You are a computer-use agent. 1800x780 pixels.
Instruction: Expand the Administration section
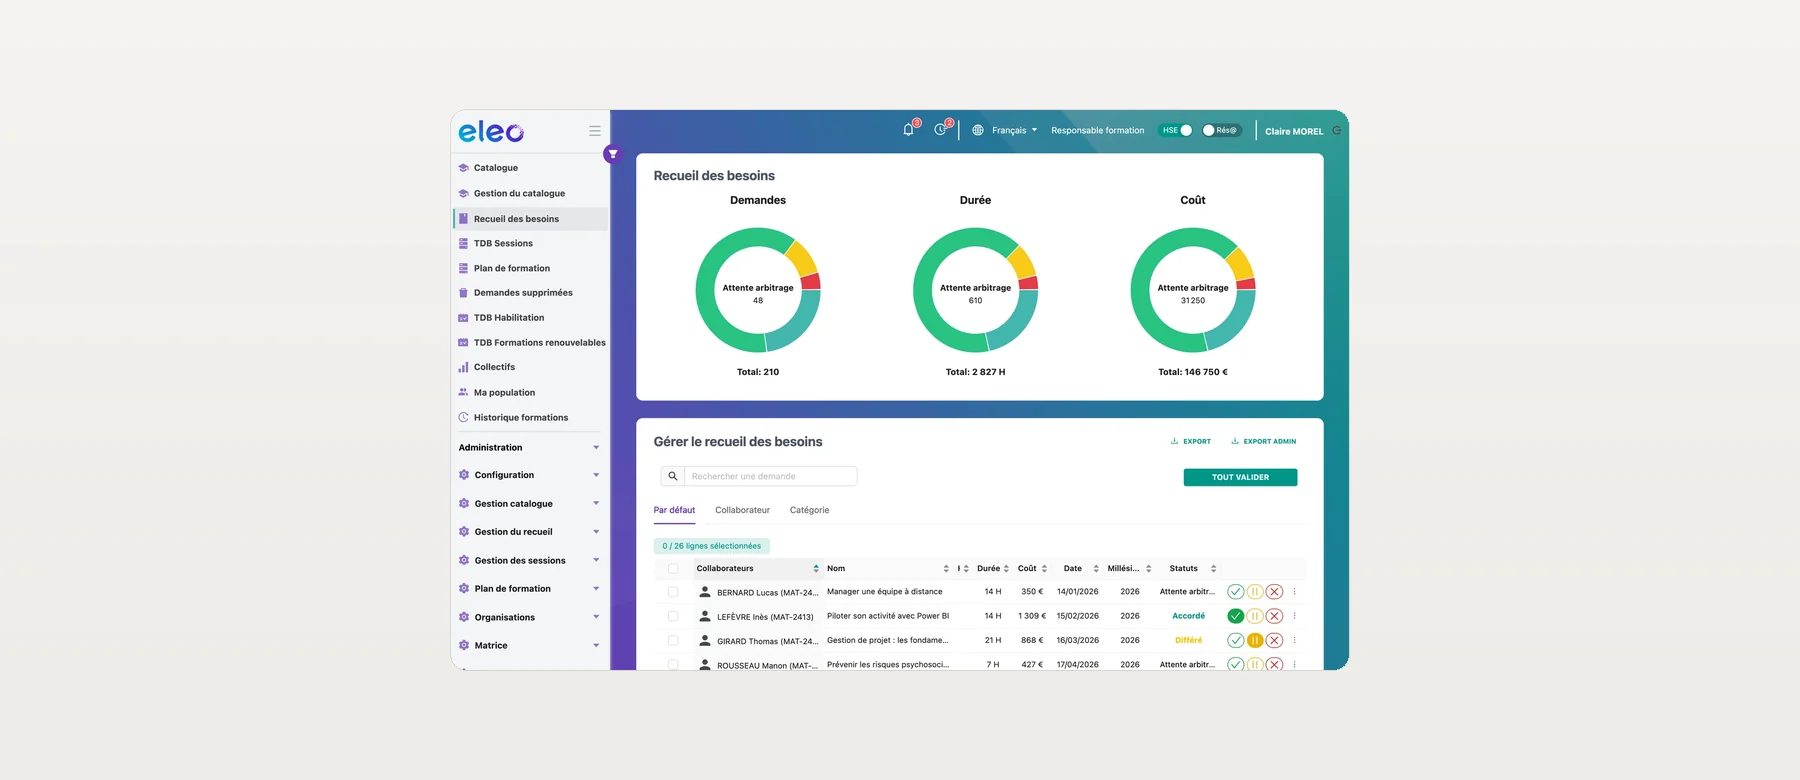[529, 448]
